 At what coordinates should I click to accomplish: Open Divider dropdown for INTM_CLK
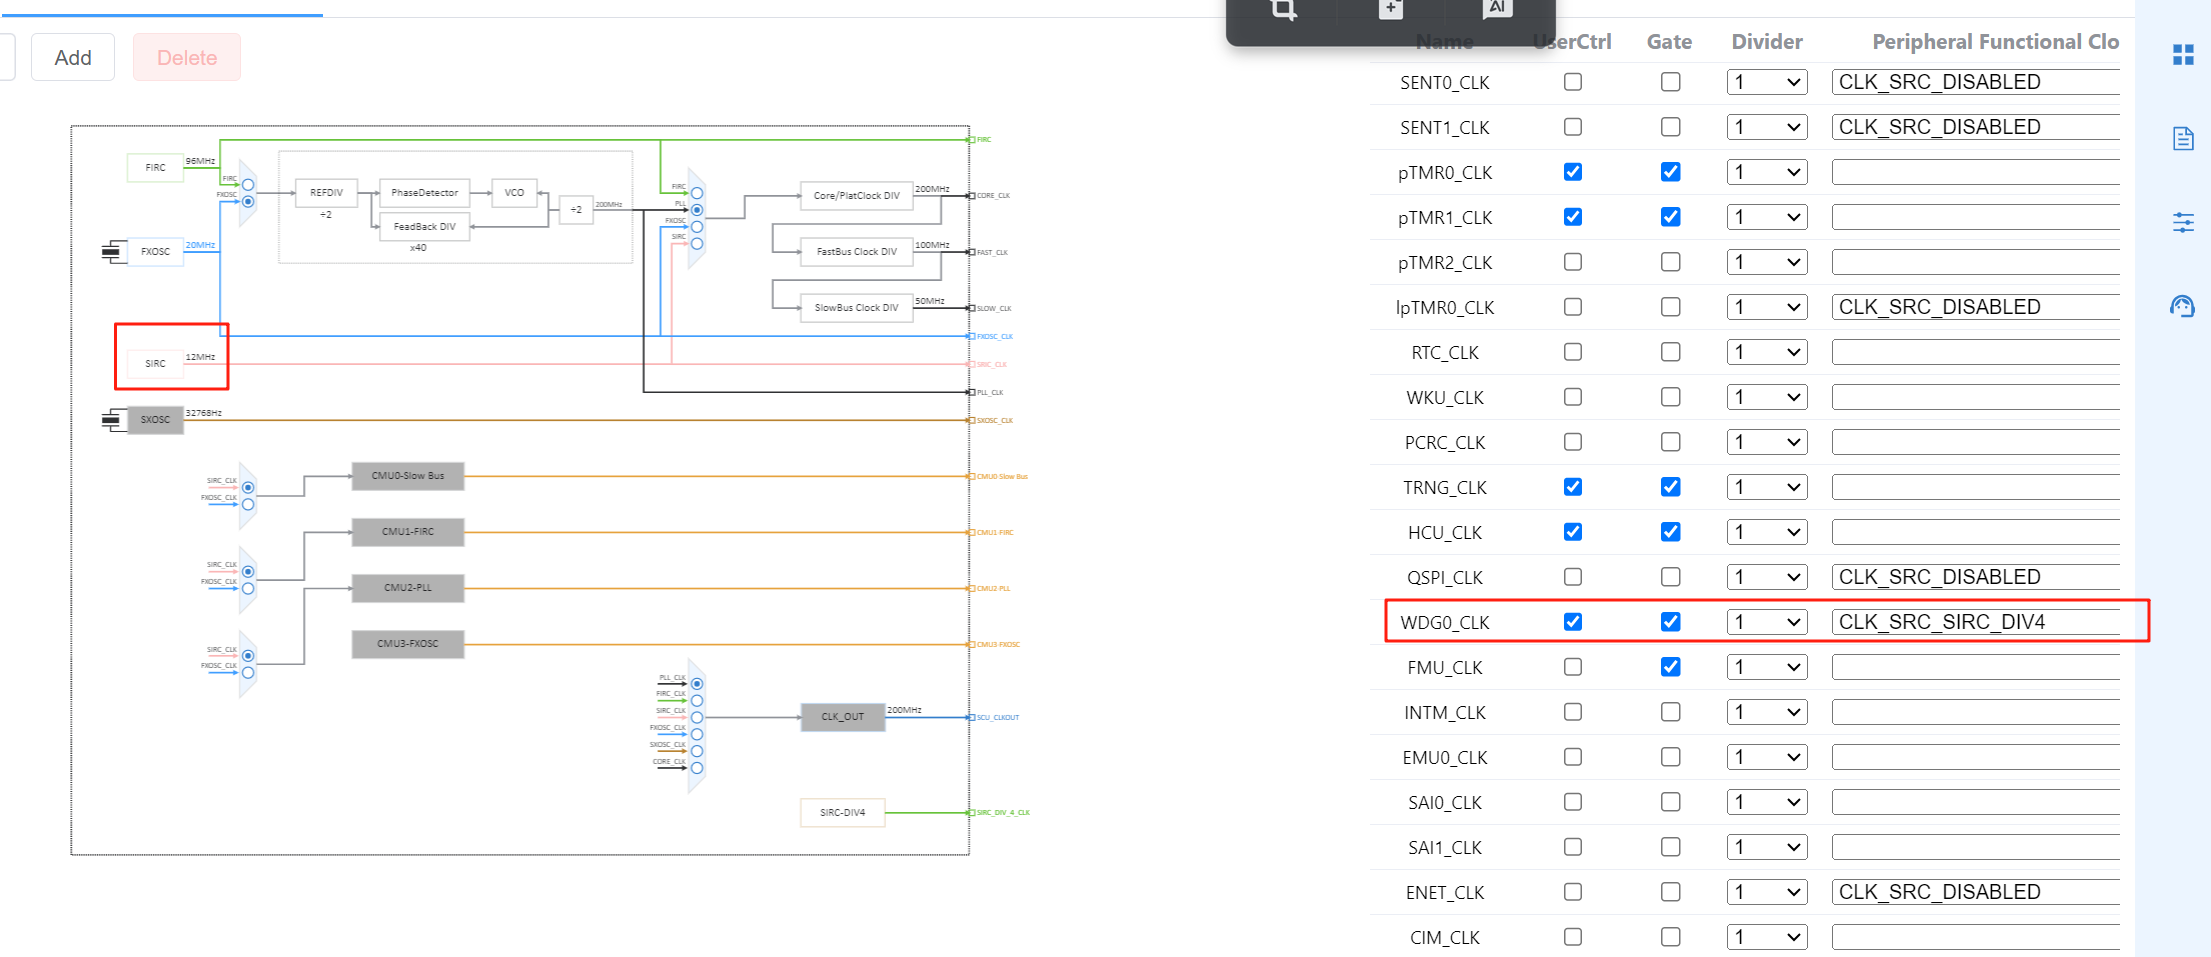pyautogui.click(x=1767, y=712)
